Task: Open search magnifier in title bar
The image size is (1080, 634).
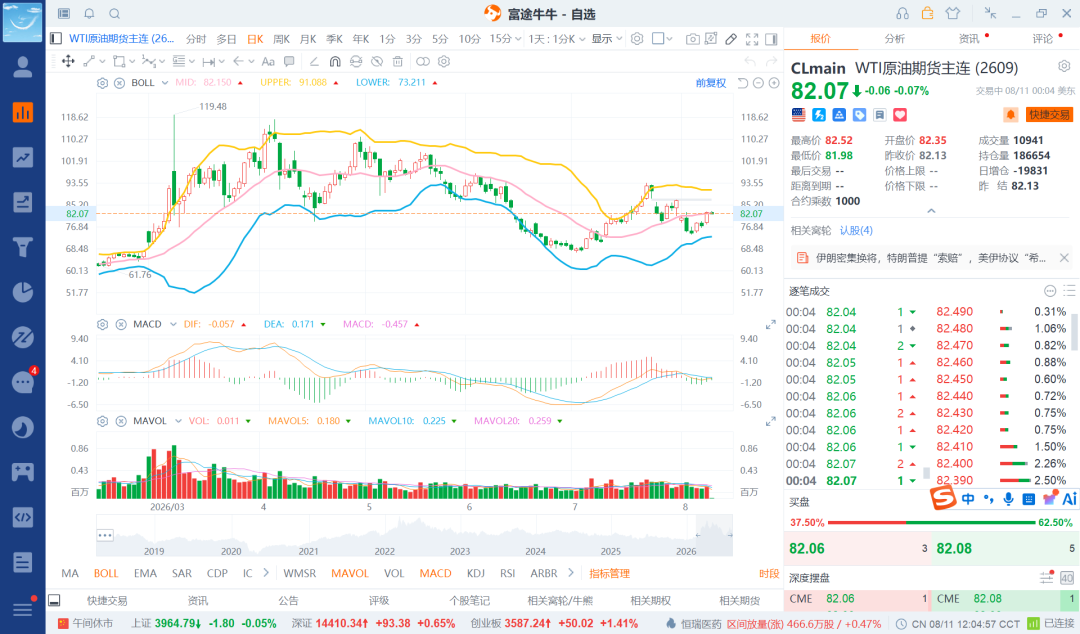Action: (x=115, y=14)
